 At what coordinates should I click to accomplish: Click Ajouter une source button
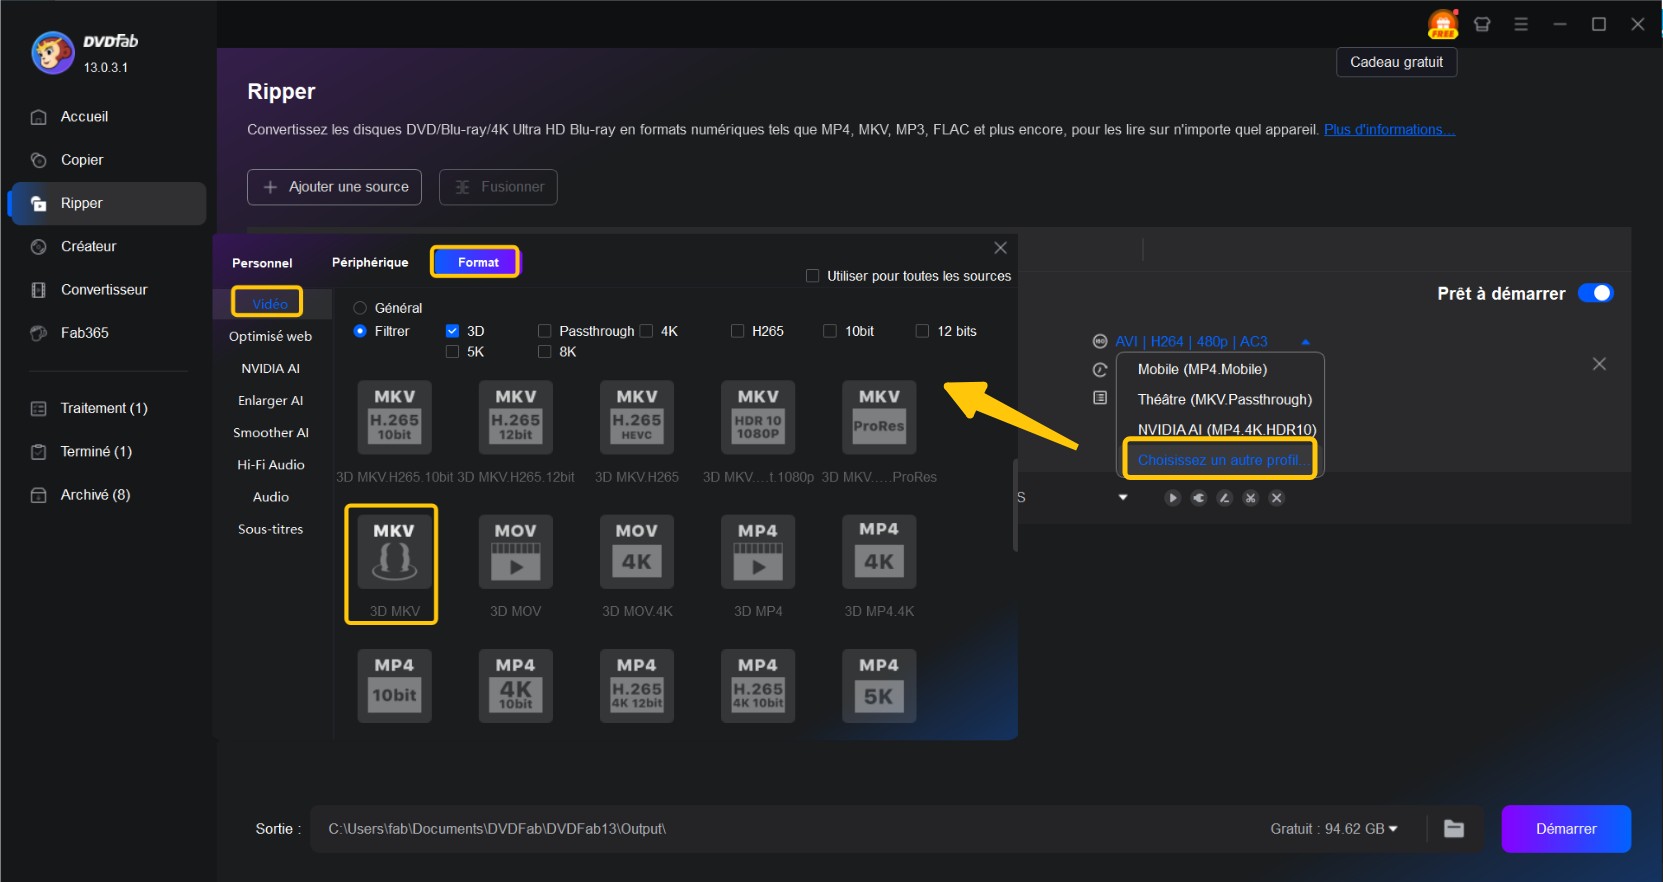pos(334,187)
